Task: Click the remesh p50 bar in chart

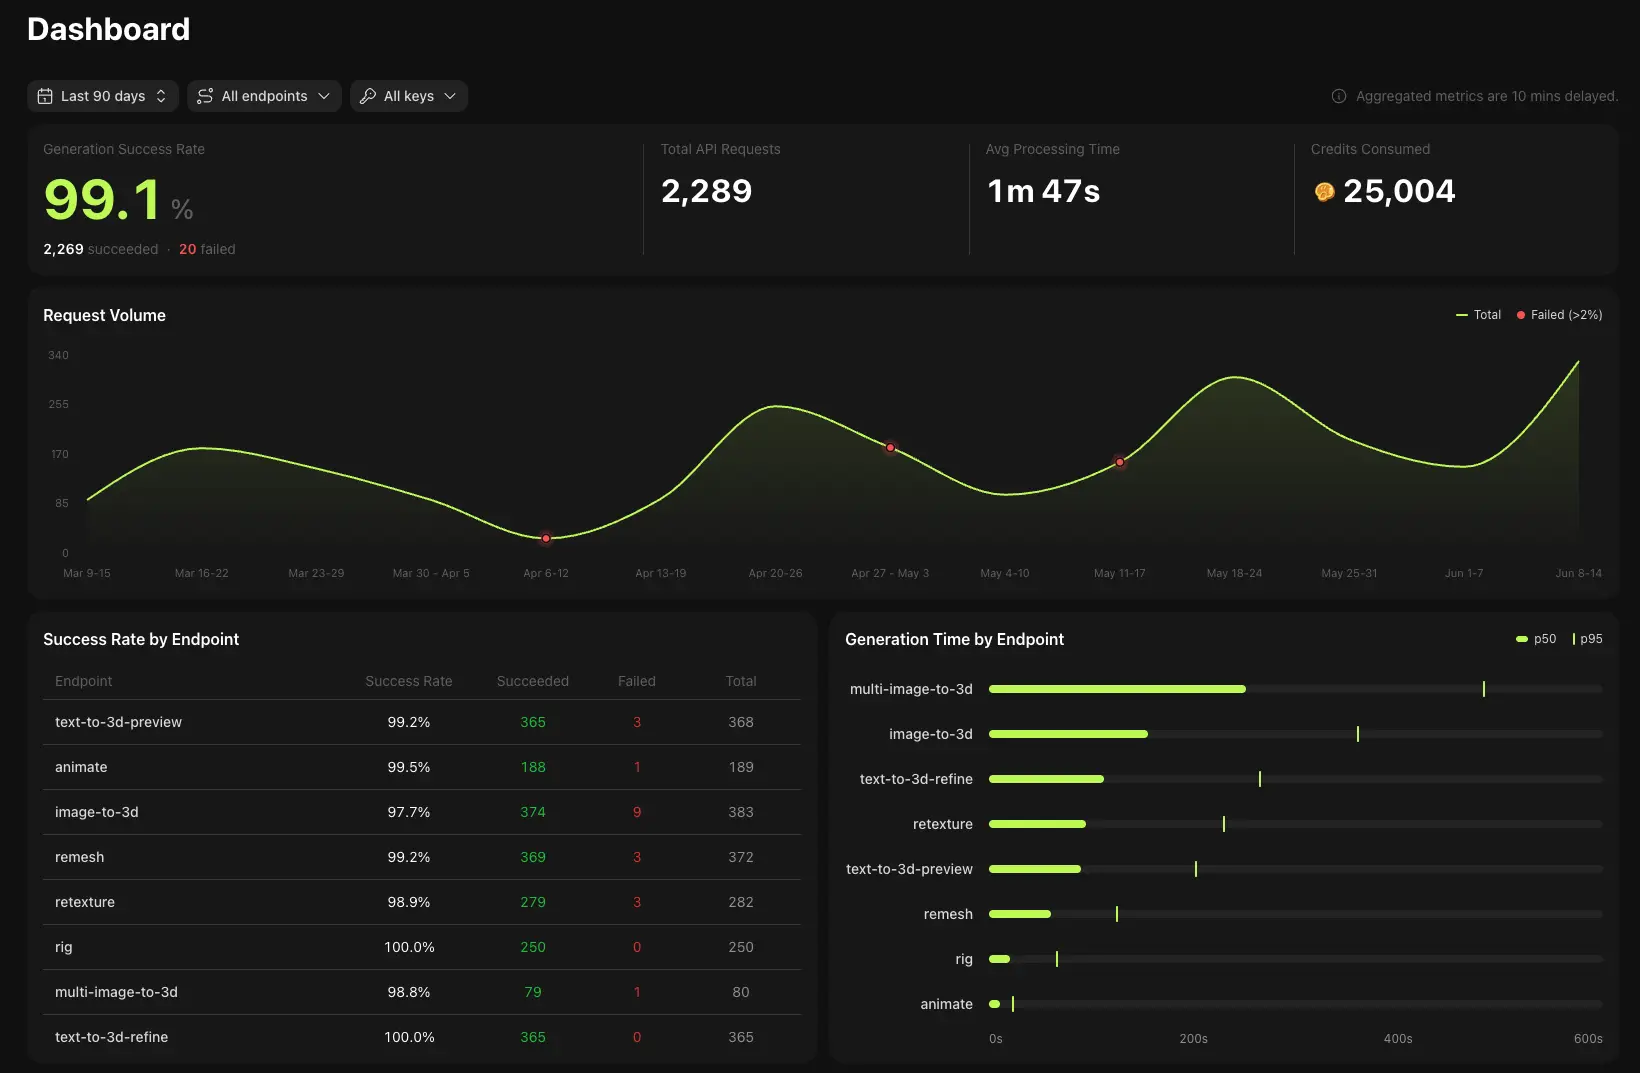Action: point(1020,914)
